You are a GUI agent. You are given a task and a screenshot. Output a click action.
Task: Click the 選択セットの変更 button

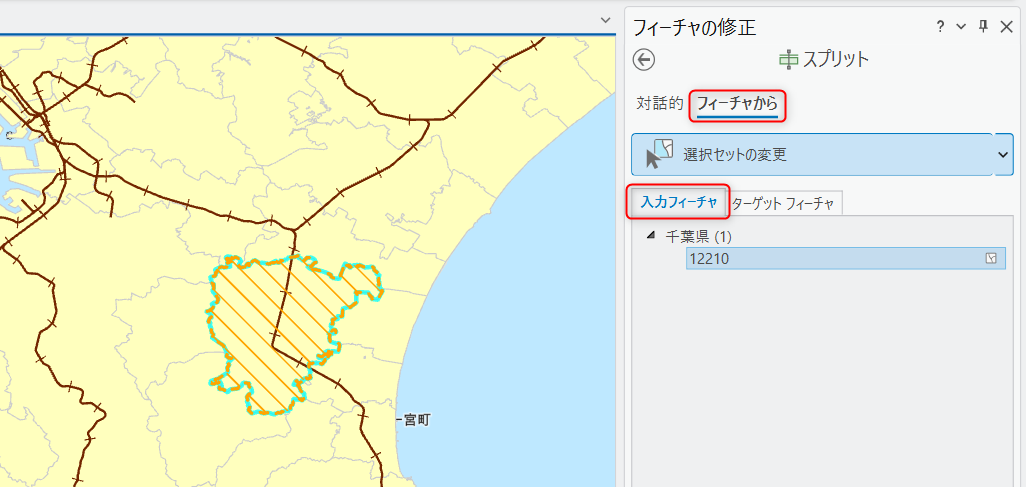(810, 155)
